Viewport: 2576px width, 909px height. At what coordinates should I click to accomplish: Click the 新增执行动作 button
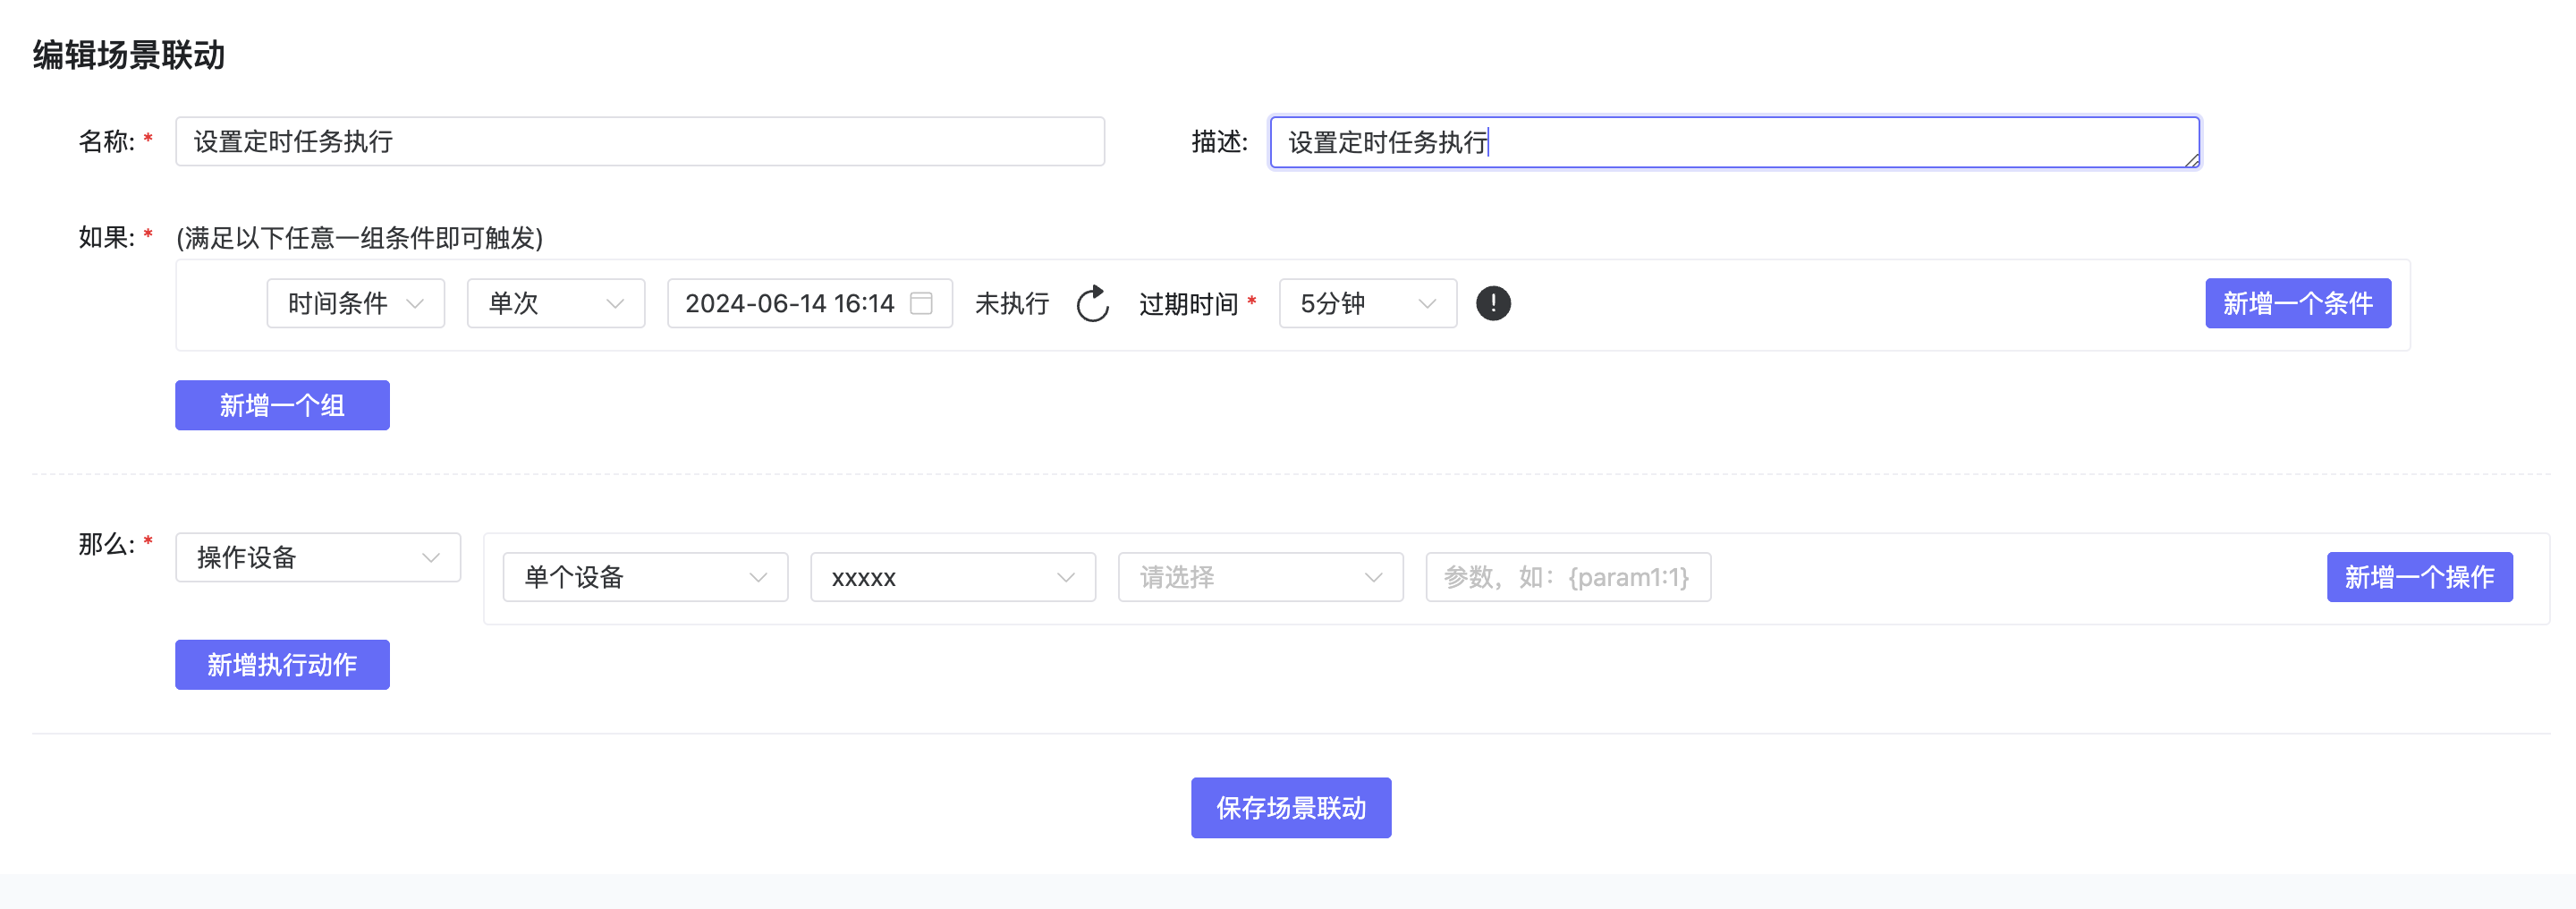[282, 665]
